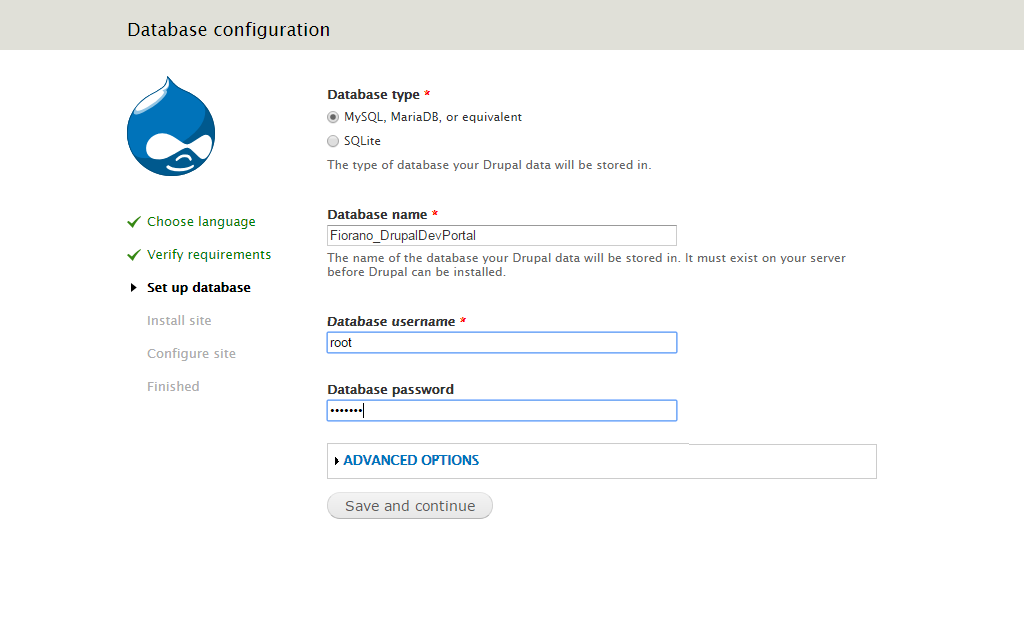Expand the Advanced Options section
This screenshot has height=638, width=1024.
[x=411, y=460]
